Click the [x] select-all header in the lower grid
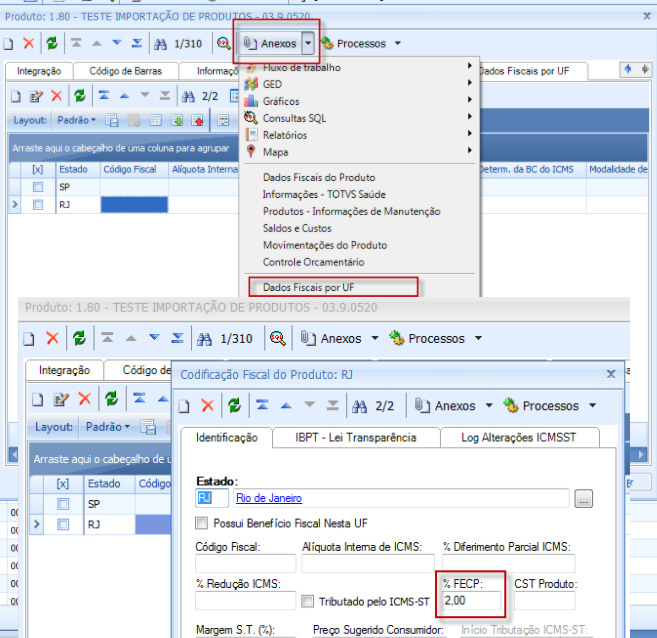 [63, 483]
